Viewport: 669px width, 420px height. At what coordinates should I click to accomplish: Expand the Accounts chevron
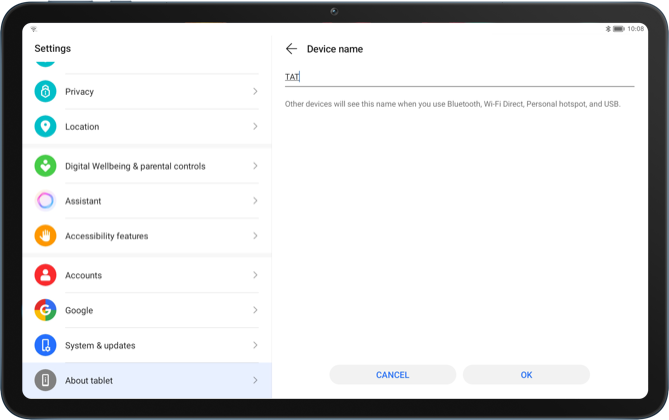click(x=255, y=275)
